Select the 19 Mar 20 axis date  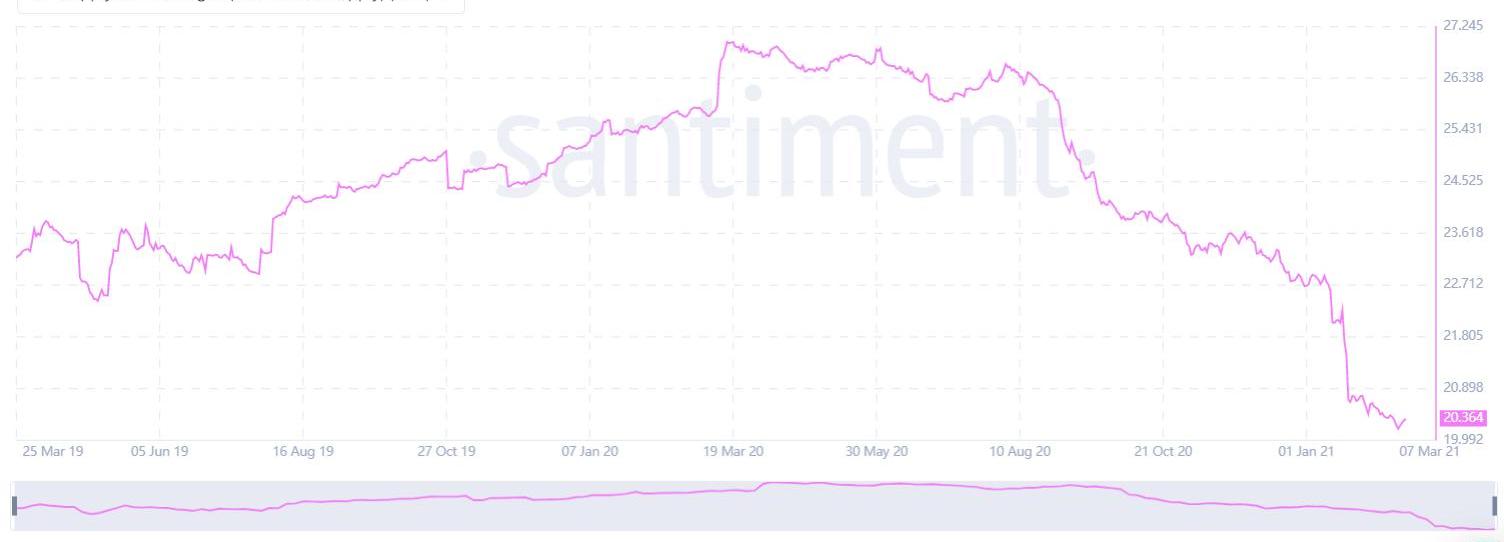(x=733, y=452)
